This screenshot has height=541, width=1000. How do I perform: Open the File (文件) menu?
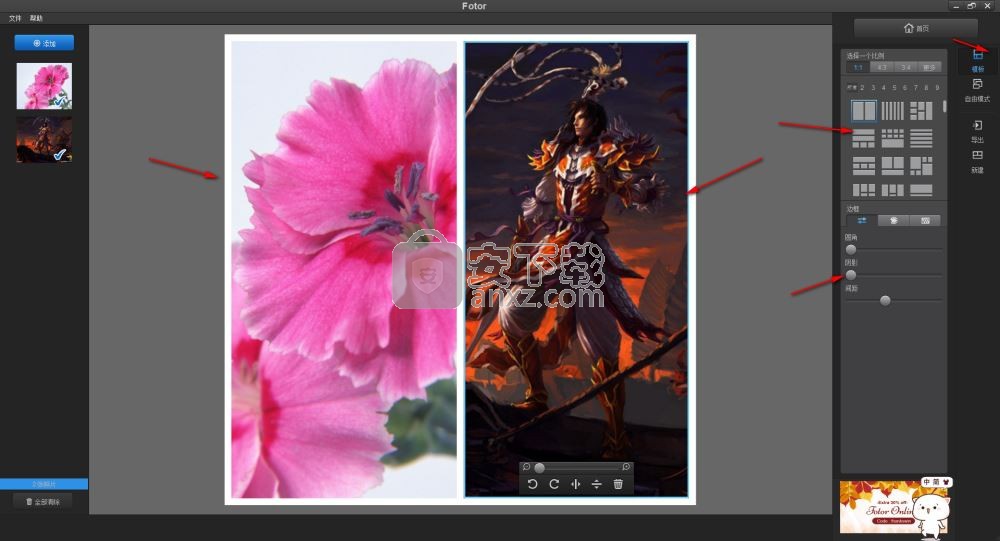(15, 18)
